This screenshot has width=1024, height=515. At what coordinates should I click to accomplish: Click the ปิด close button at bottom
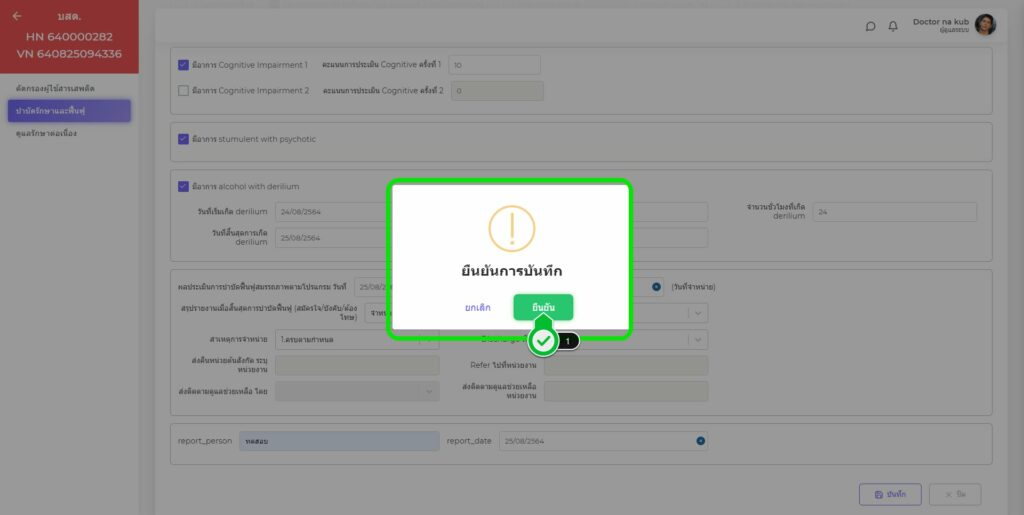(x=954, y=494)
